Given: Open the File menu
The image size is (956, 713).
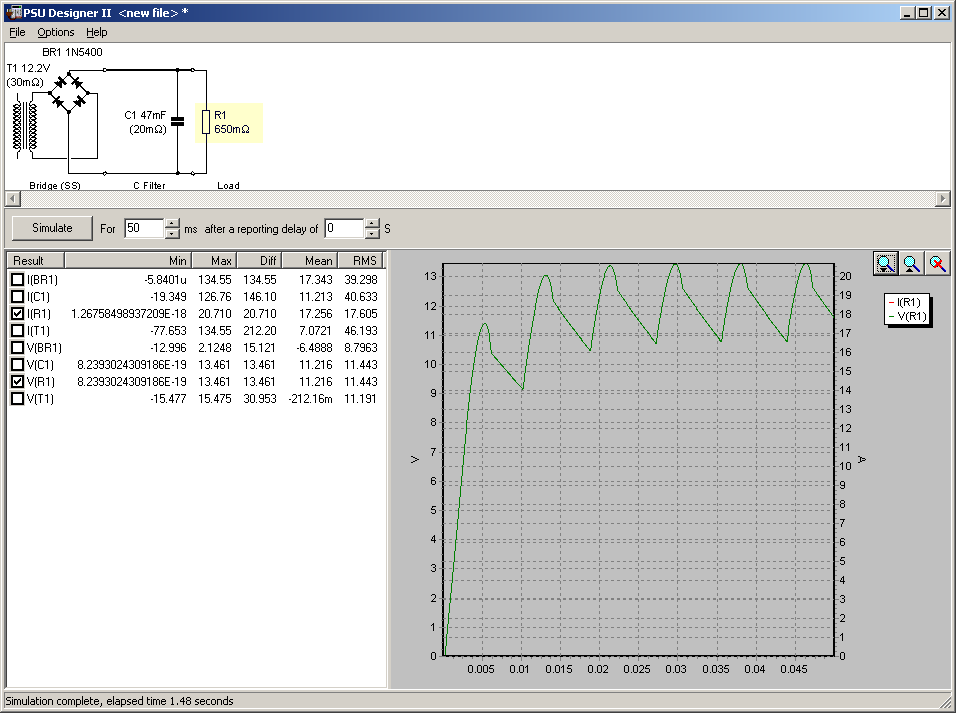Looking at the screenshot, I should [x=17, y=32].
